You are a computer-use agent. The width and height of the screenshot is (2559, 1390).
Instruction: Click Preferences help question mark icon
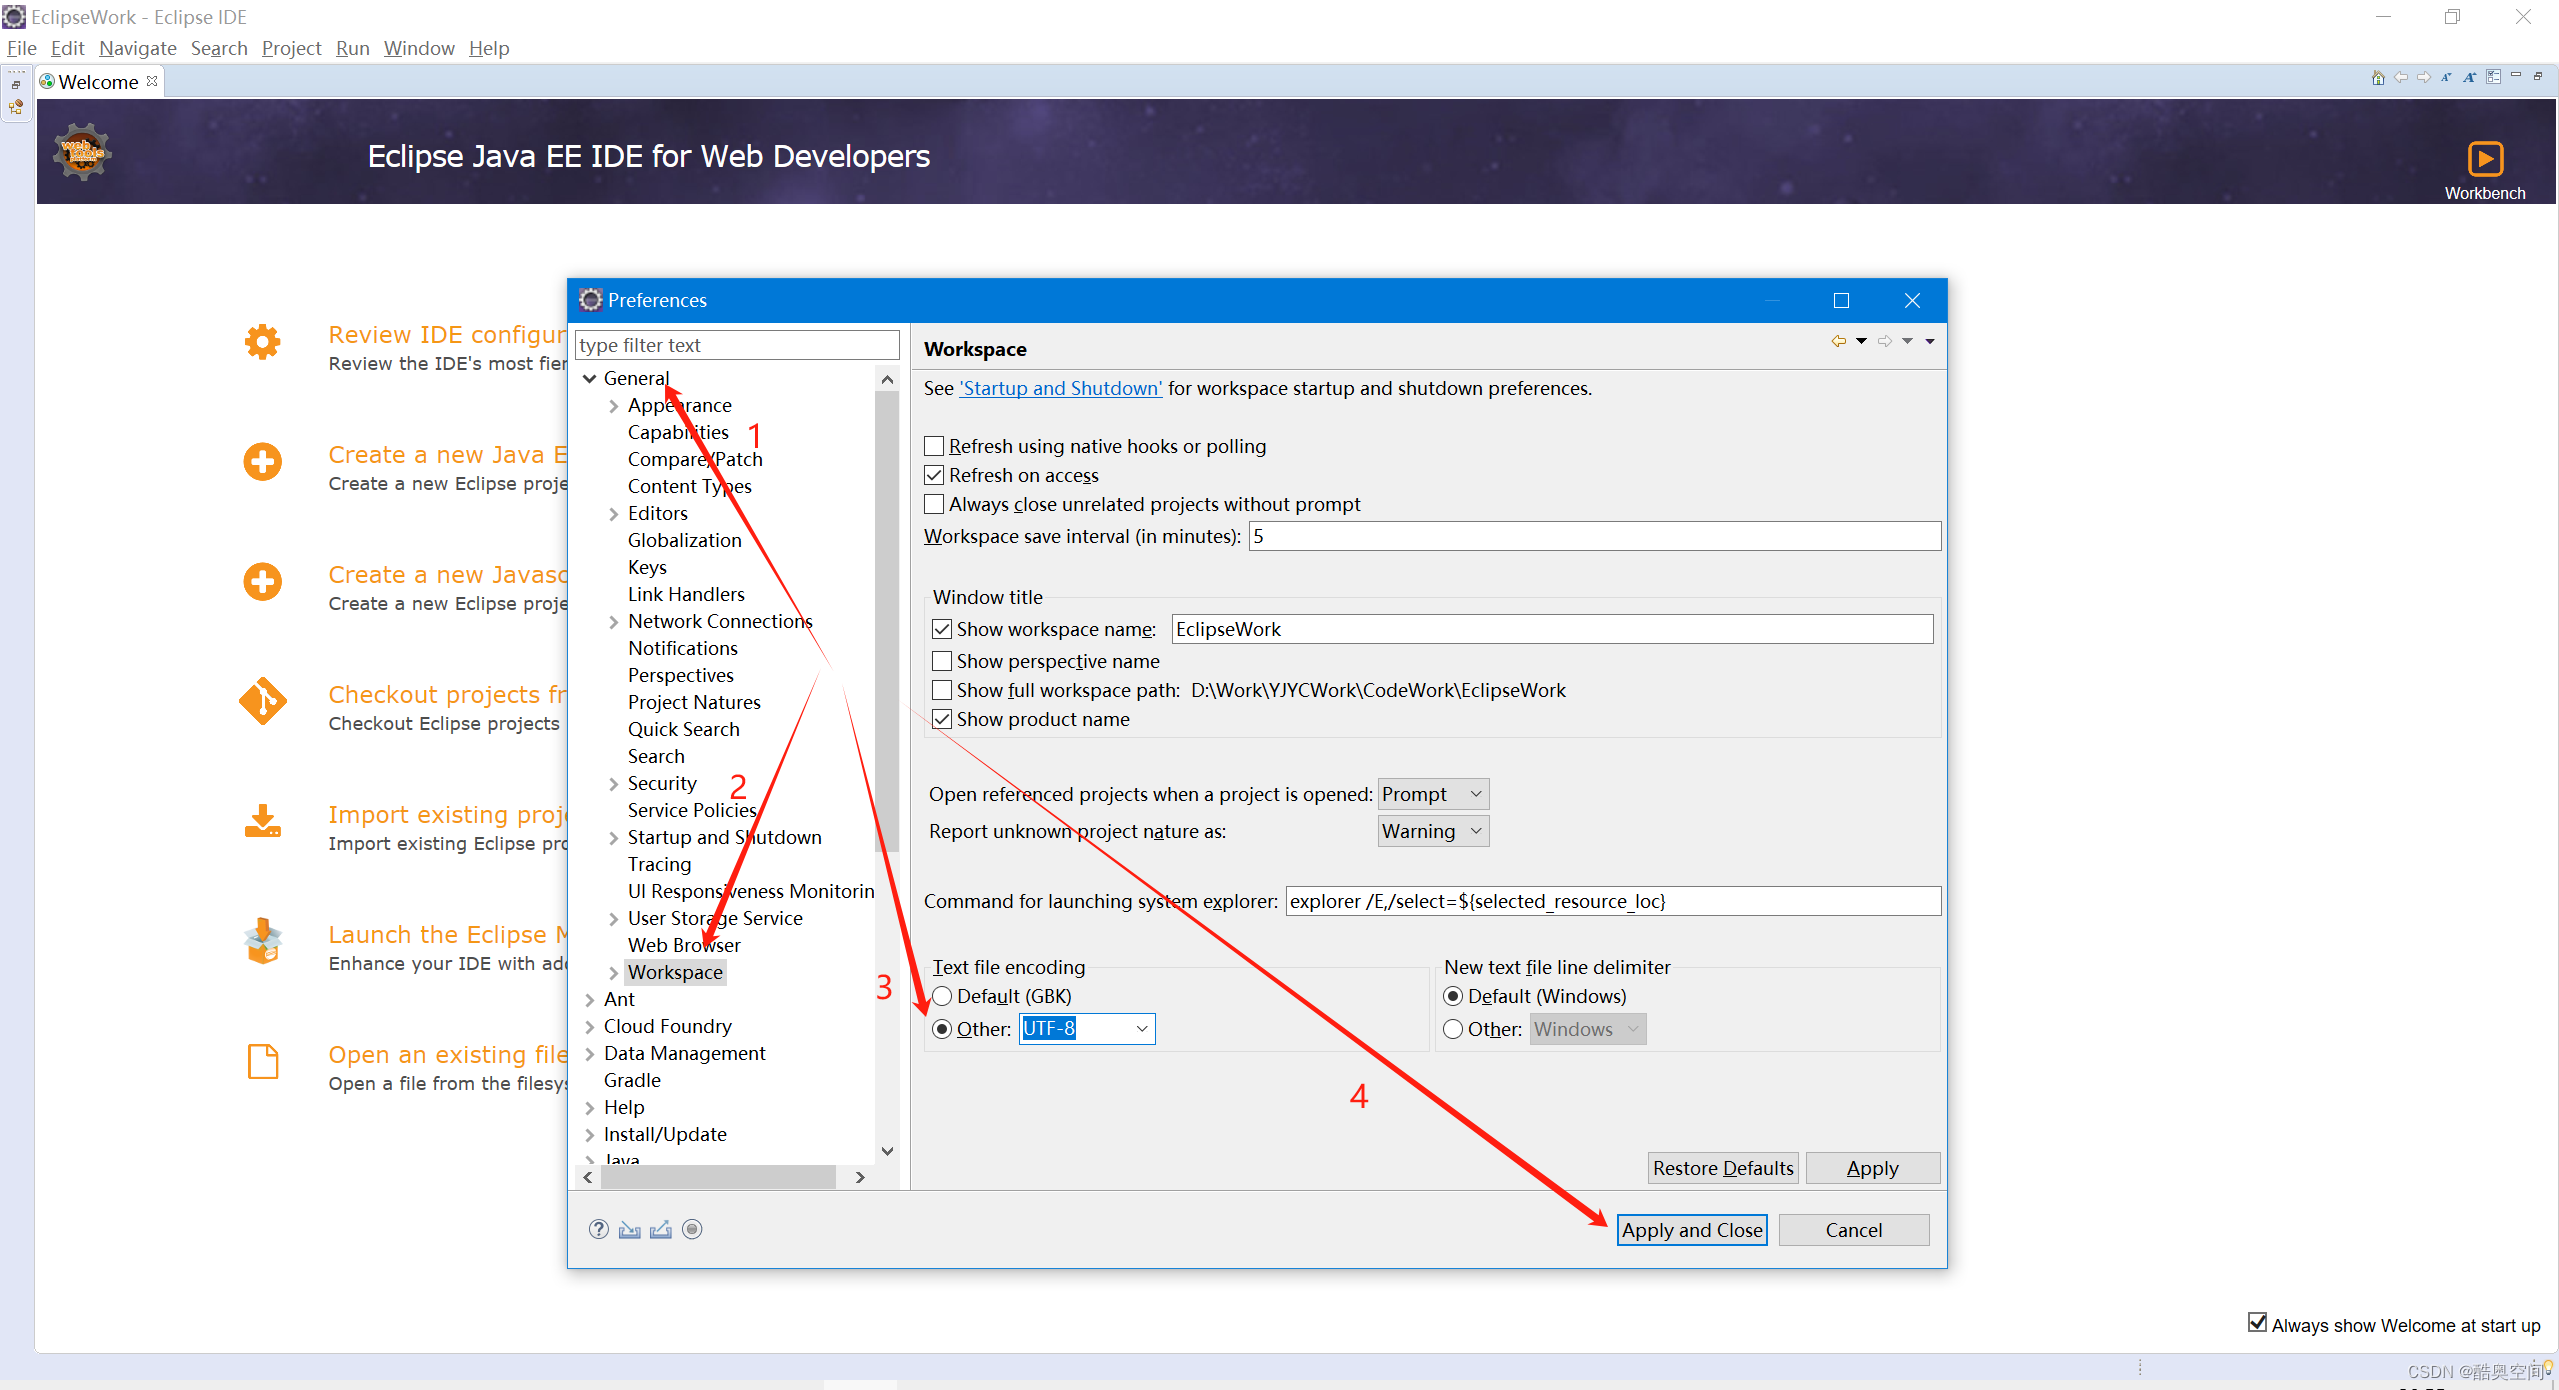pos(598,1229)
